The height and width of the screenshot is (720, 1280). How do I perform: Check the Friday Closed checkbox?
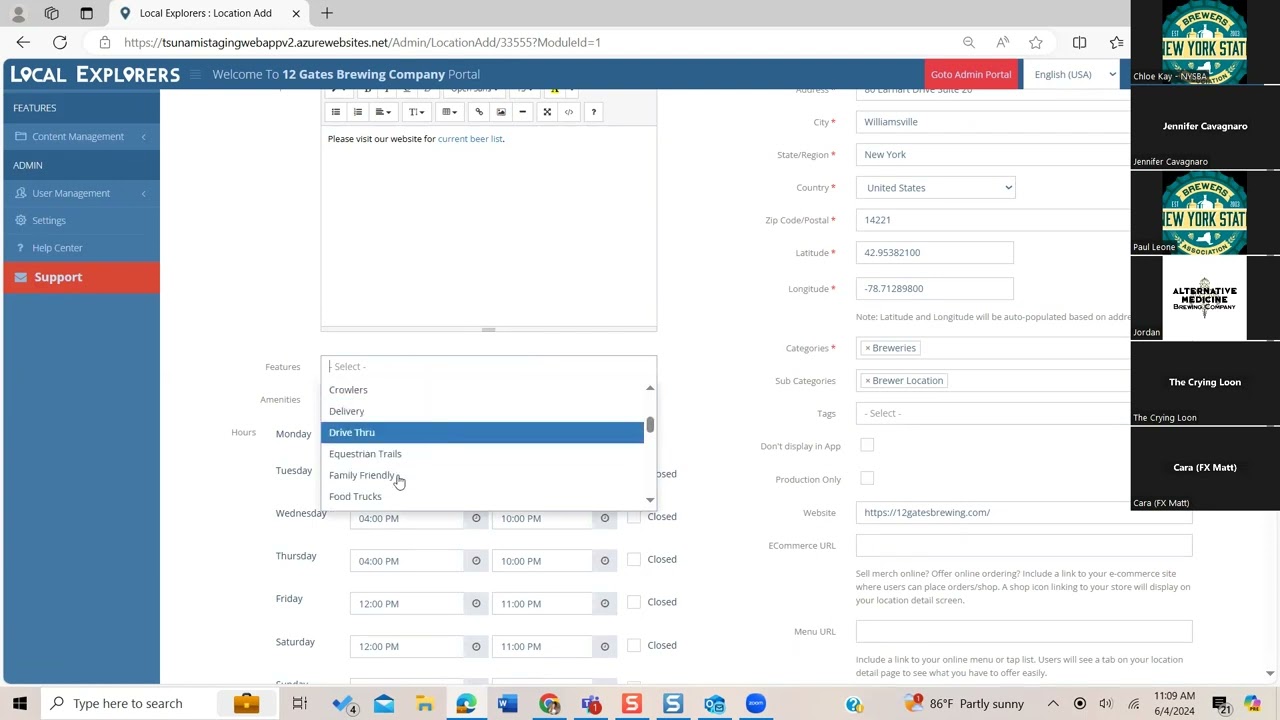click(634, 602)
